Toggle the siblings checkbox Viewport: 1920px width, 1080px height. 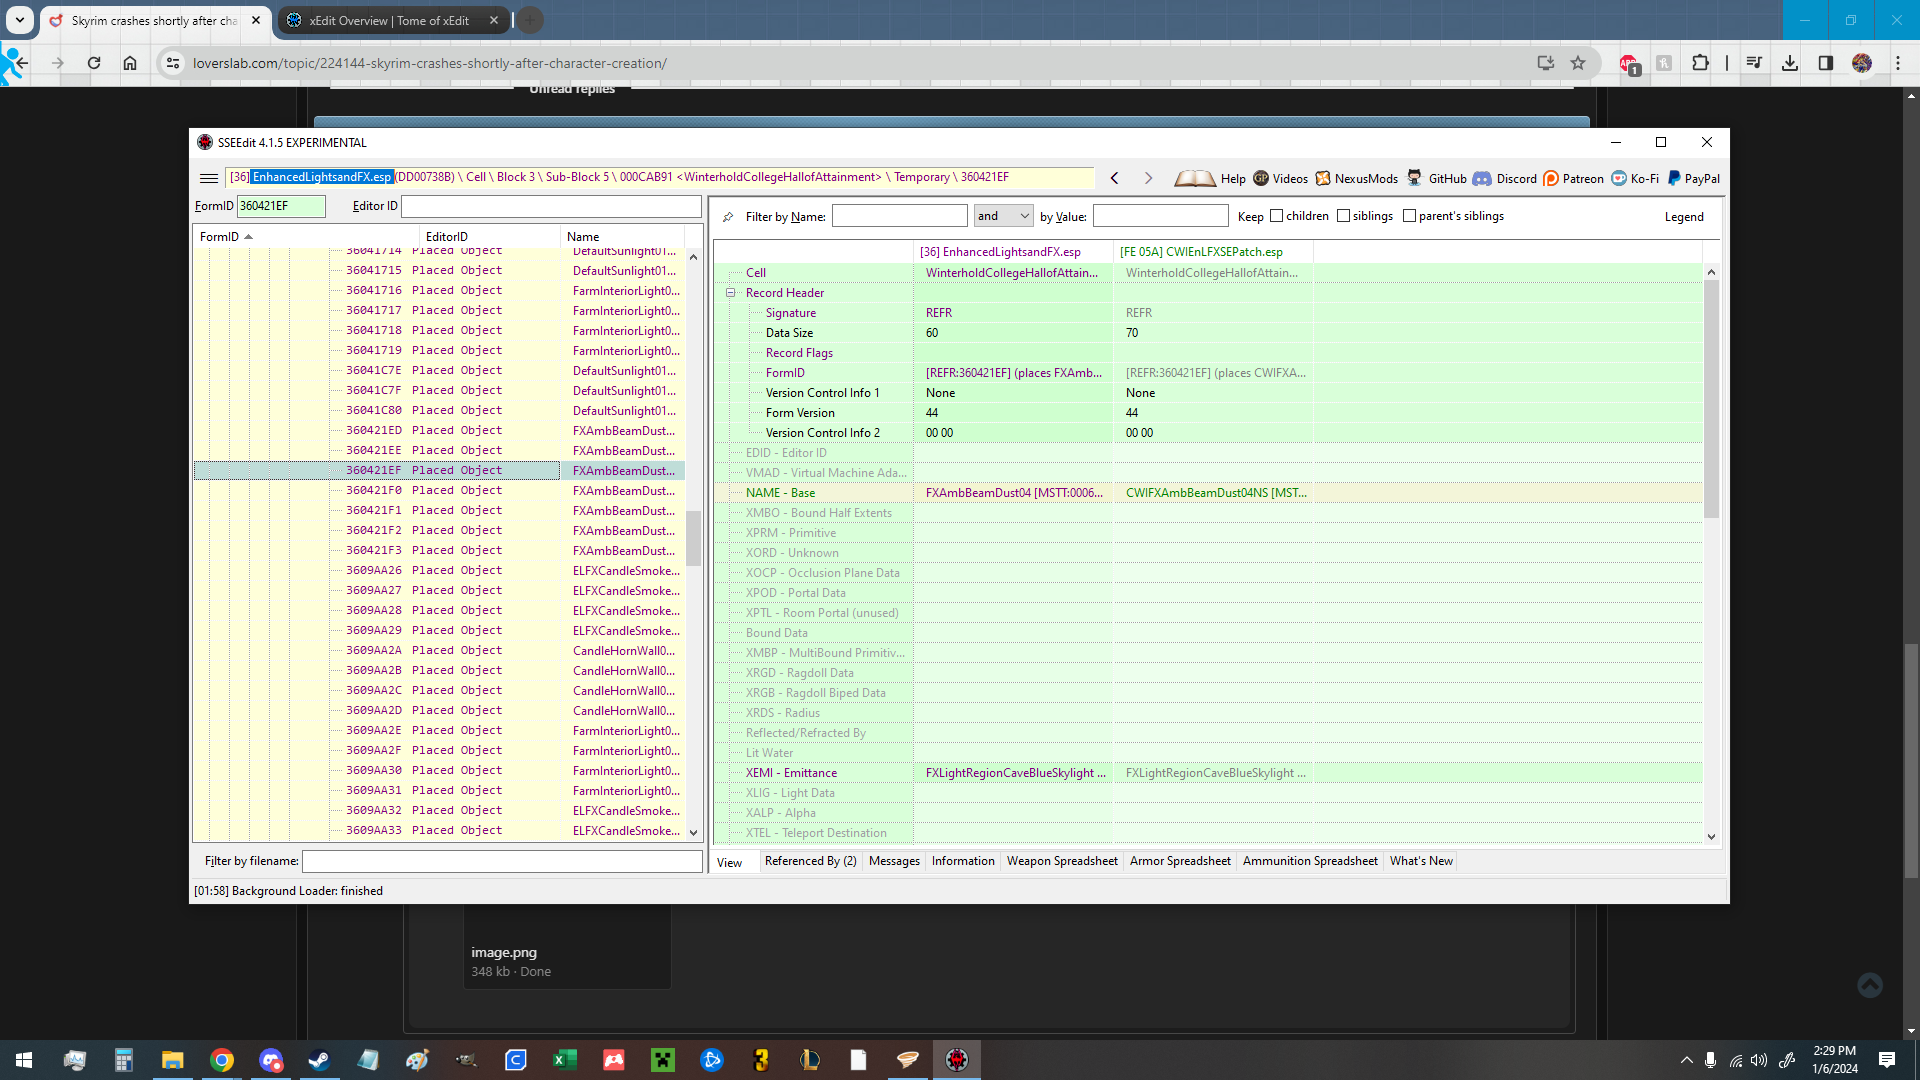click(1343, 216)
